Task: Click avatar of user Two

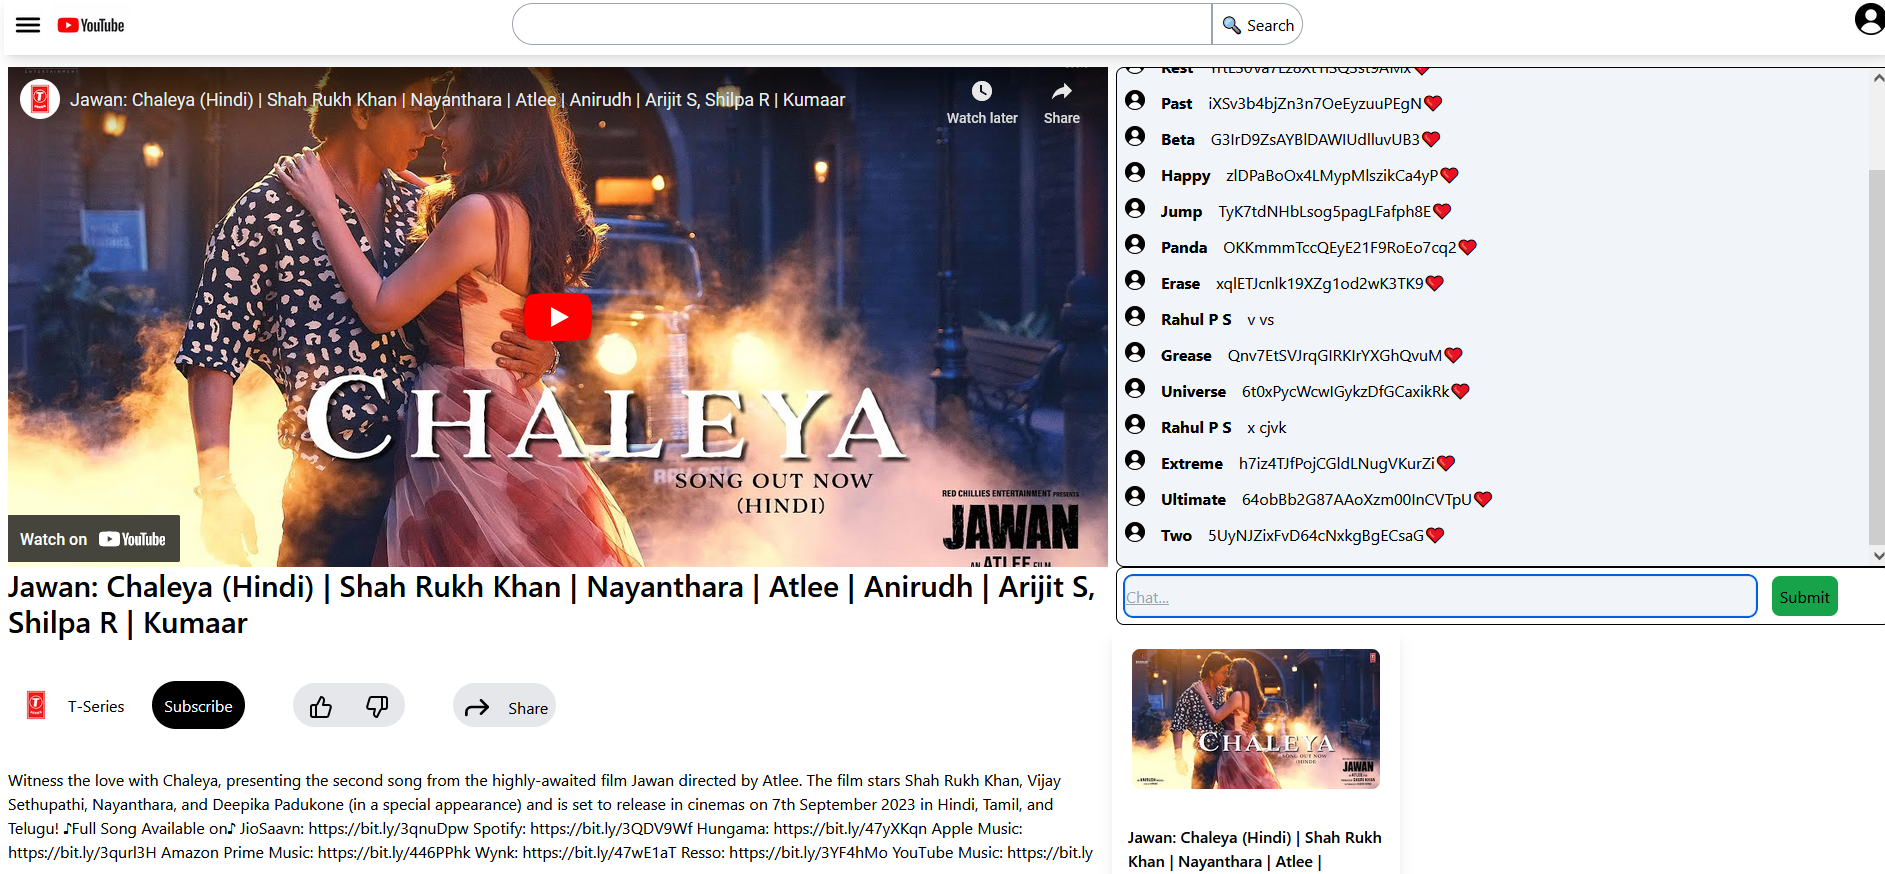Action: [x=1135, y=533]
